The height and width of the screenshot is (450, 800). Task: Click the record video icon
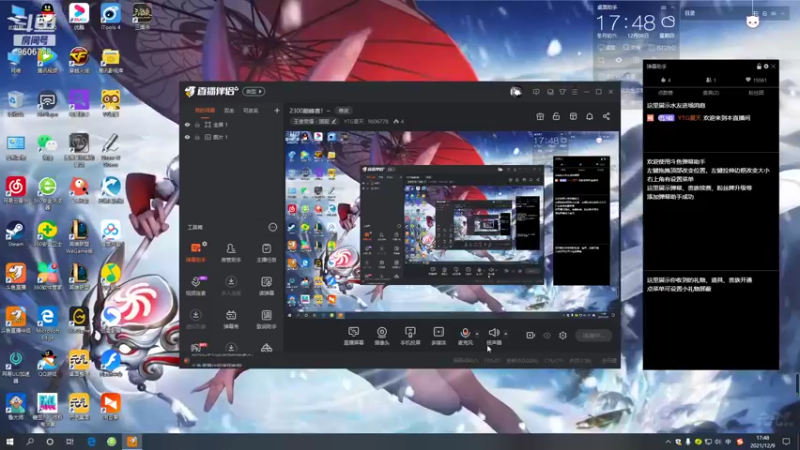(x=531, y=335)
